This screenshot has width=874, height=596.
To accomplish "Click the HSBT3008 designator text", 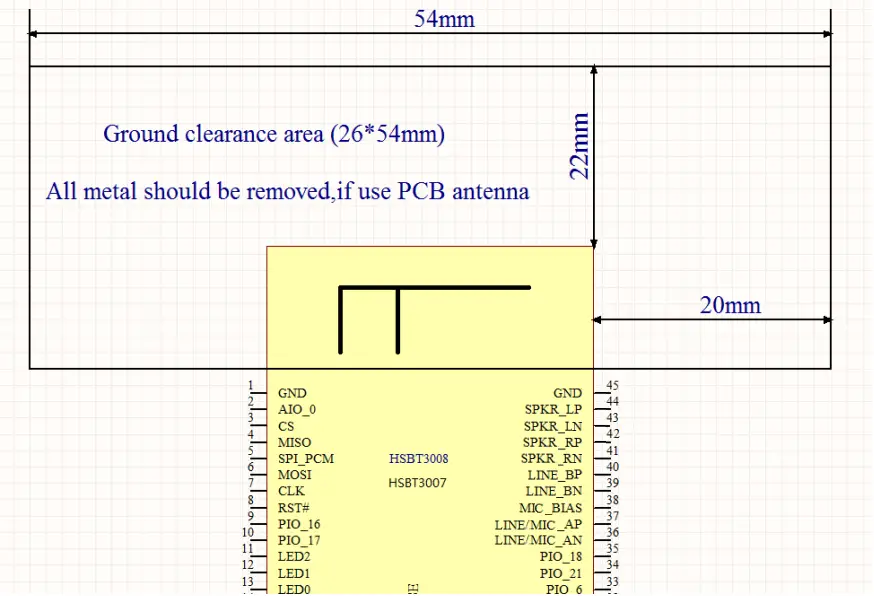I will pos(420,458).
